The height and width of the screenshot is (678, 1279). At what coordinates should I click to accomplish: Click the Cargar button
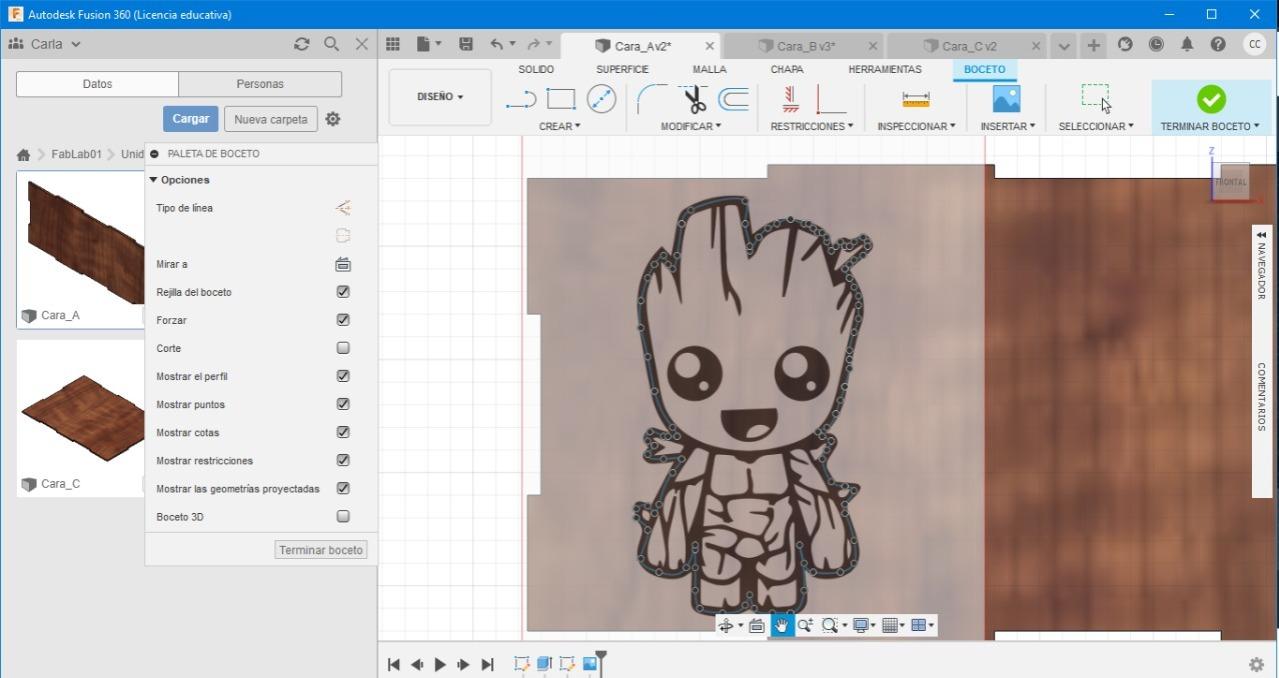tap(190, 119)
